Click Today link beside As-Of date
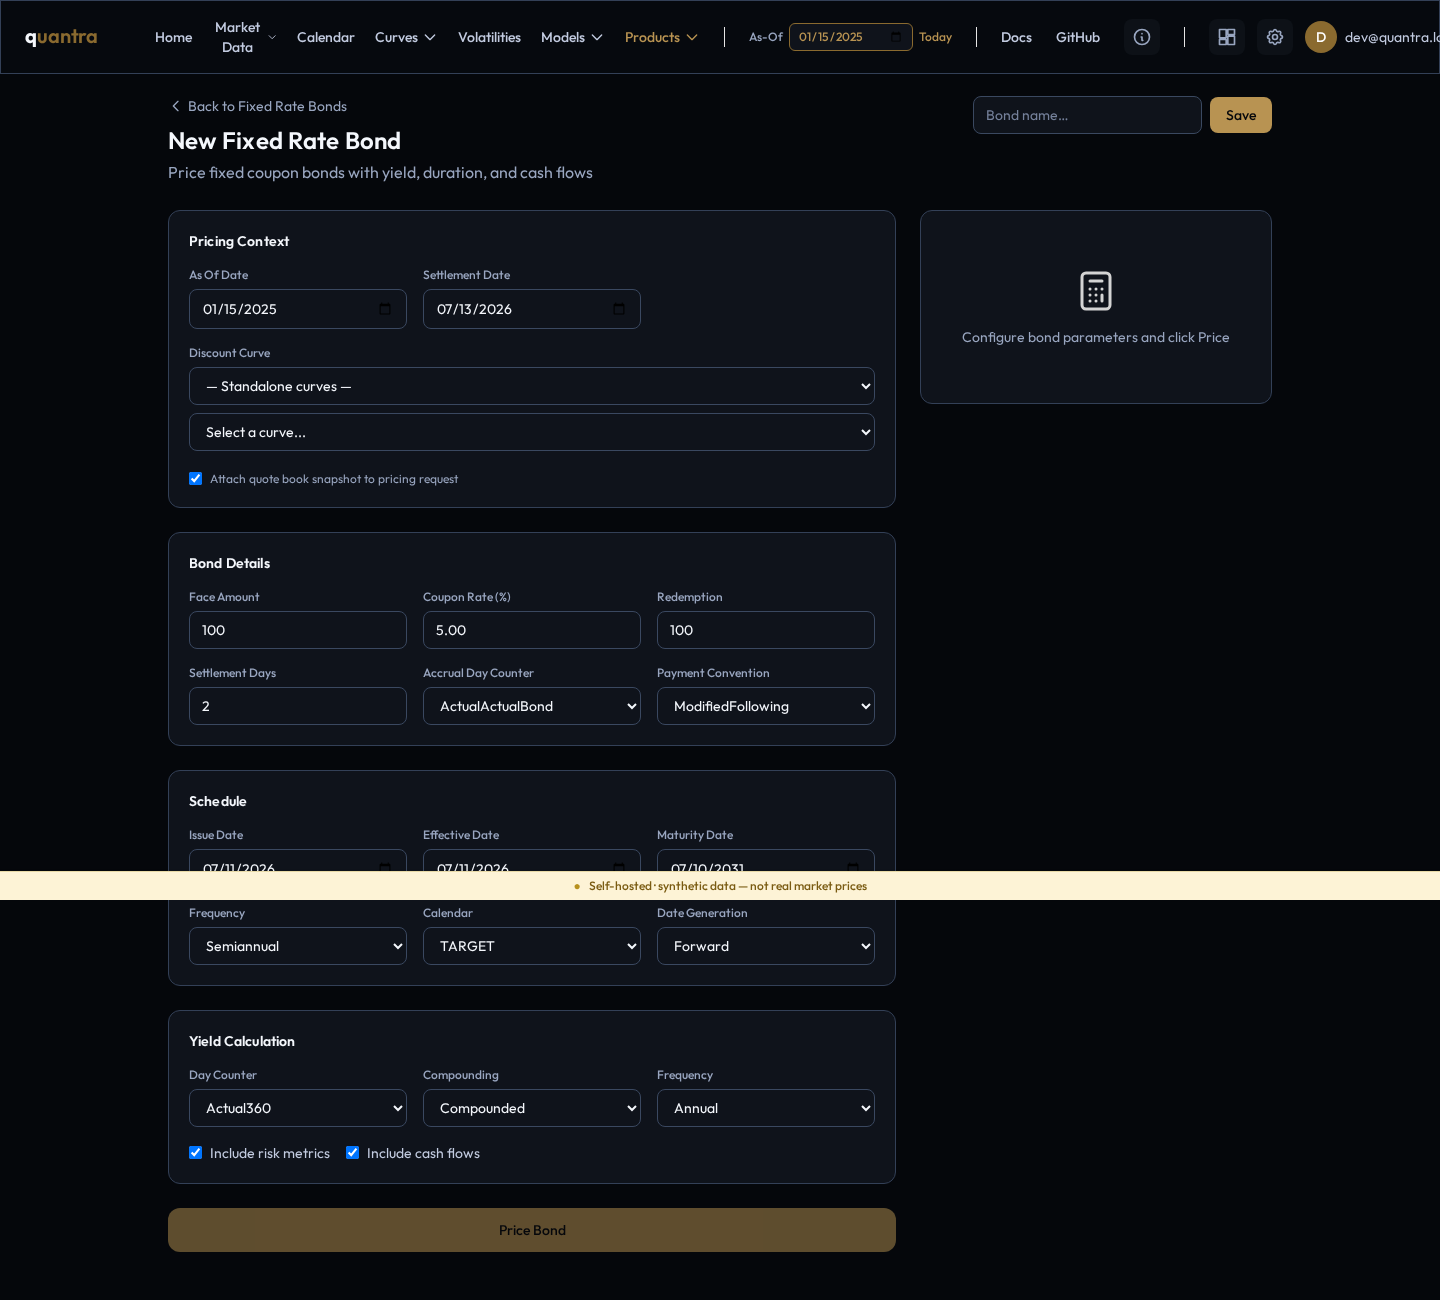 point(935,37)
